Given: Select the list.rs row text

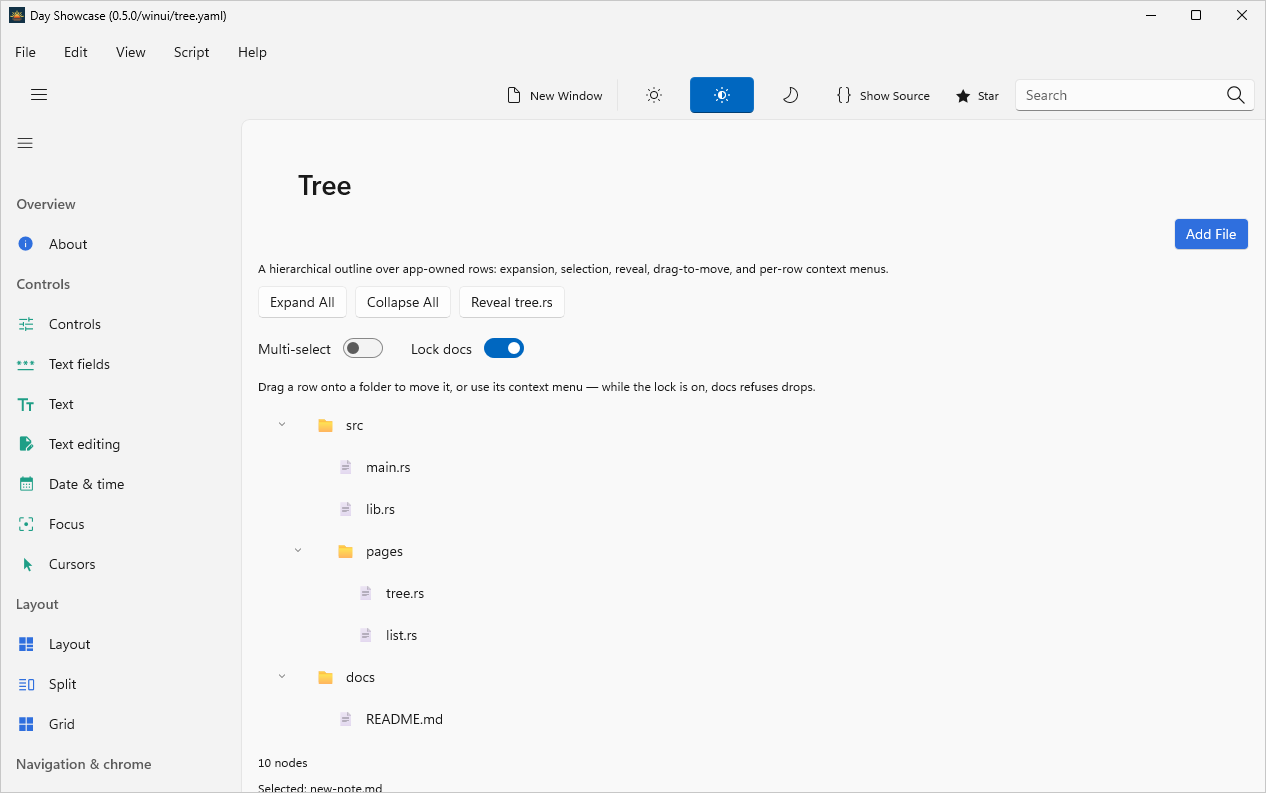Looking at the screenshot, I should coord(402,635).
